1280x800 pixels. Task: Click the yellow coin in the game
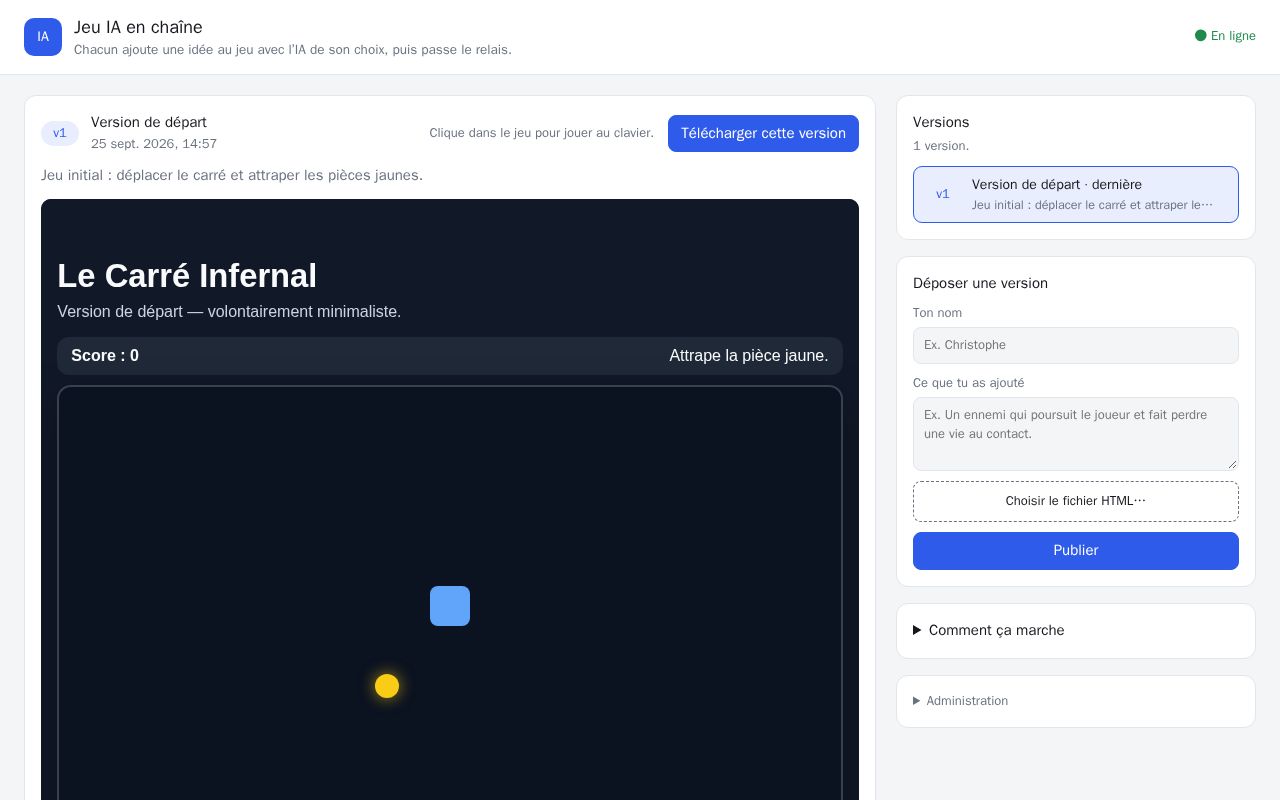coord(387,686)
